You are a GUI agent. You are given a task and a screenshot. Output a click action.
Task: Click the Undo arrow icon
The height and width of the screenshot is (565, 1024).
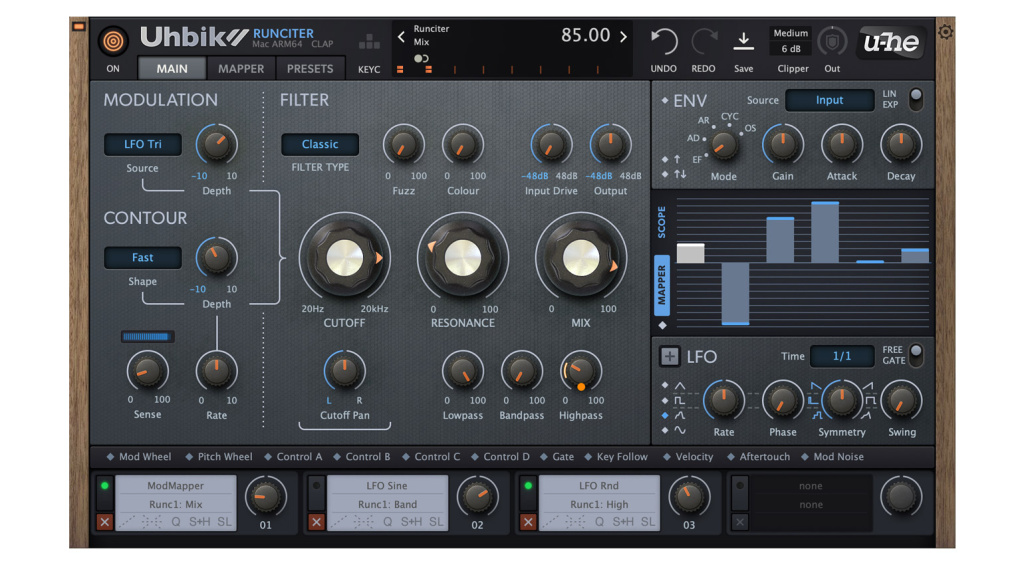pos(664,42)
